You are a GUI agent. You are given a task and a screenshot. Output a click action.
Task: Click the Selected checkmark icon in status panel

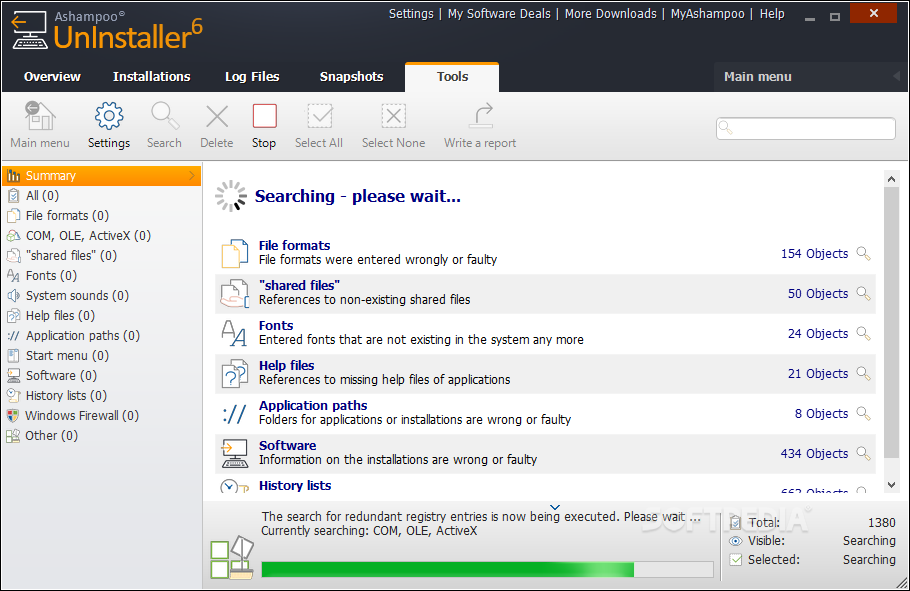click(736, 560)
